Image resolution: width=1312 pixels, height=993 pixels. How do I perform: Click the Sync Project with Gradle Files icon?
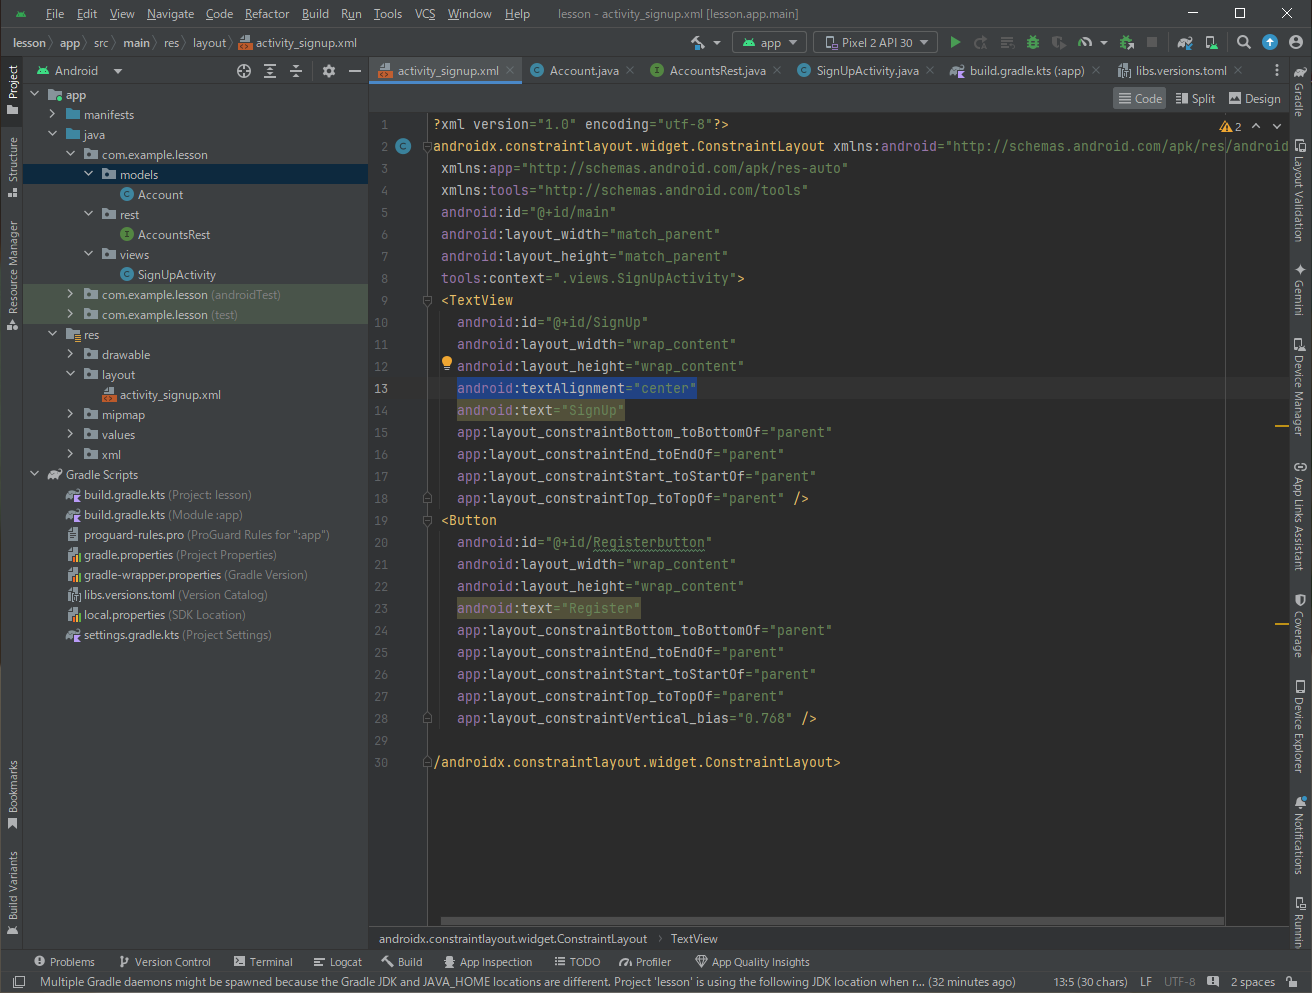1185,42
